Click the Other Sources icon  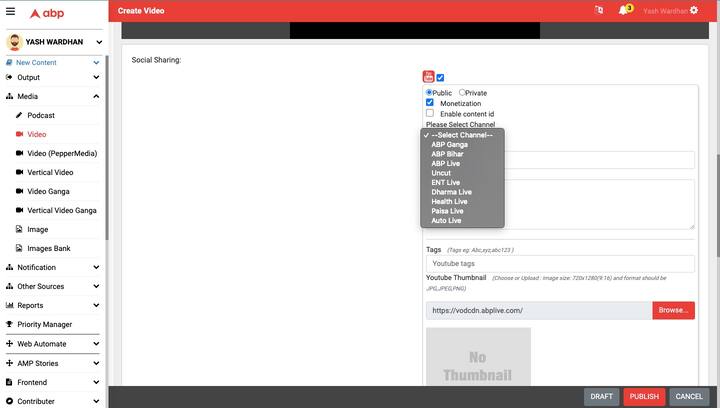(9, 286)
